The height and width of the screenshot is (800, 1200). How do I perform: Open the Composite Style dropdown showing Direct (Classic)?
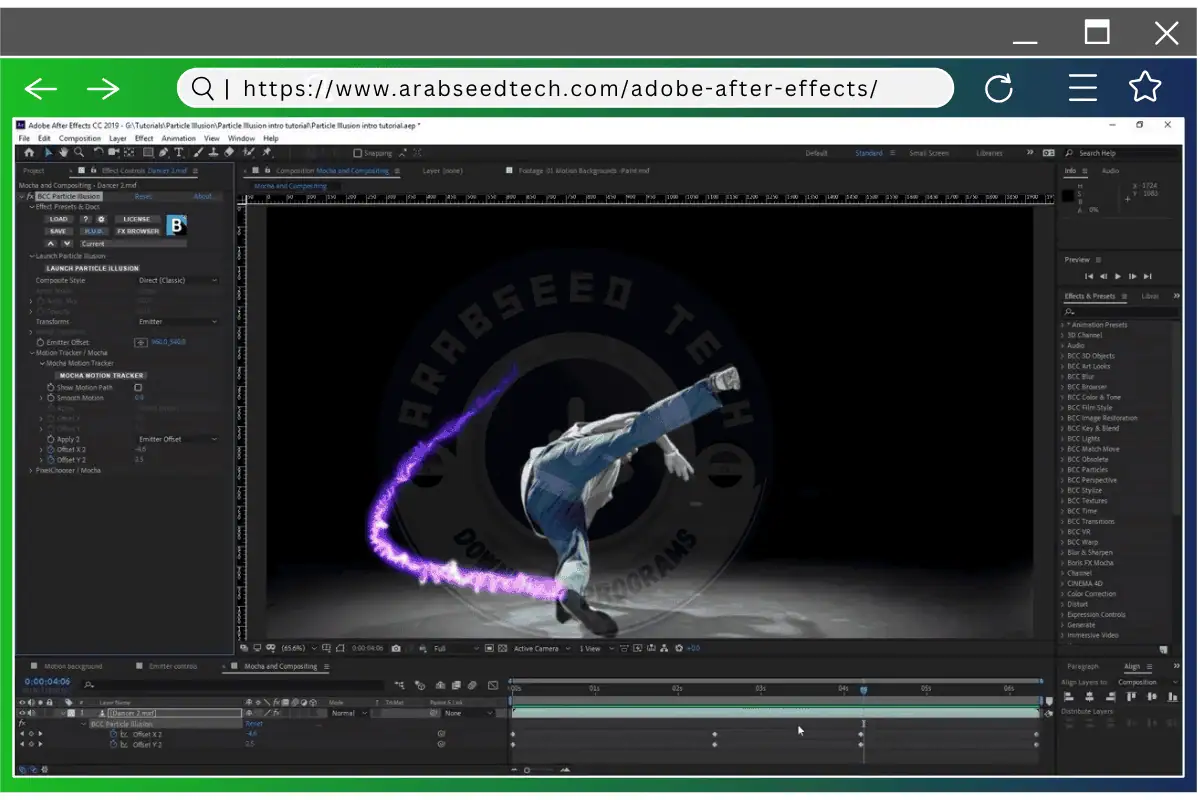(179, 279)
